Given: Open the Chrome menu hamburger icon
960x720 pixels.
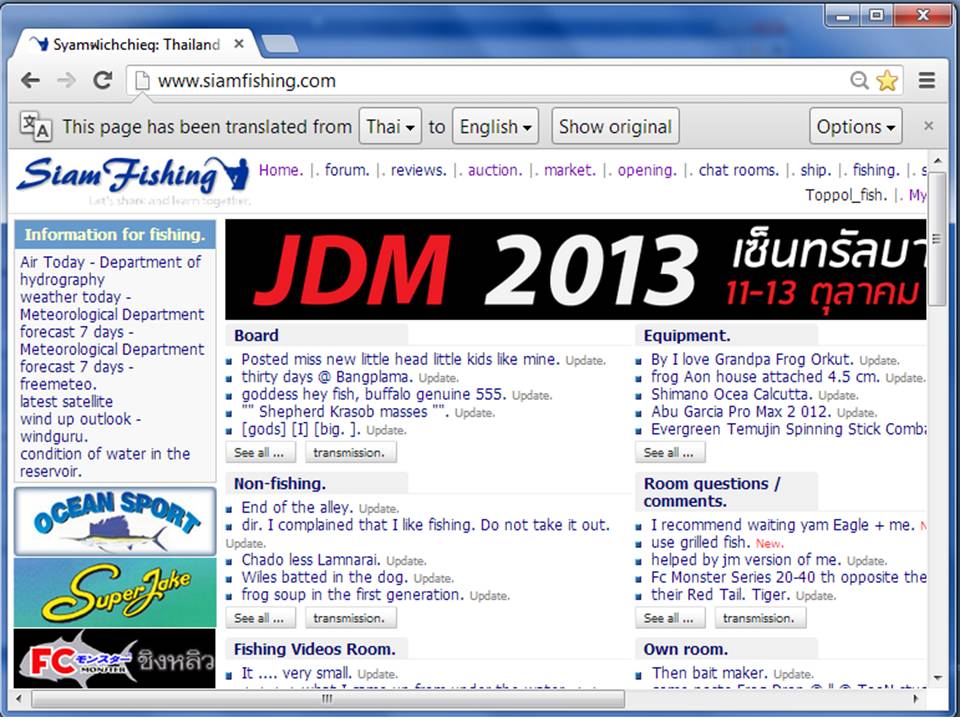Looking at the screenshot, I should click(x=927, y=81).
